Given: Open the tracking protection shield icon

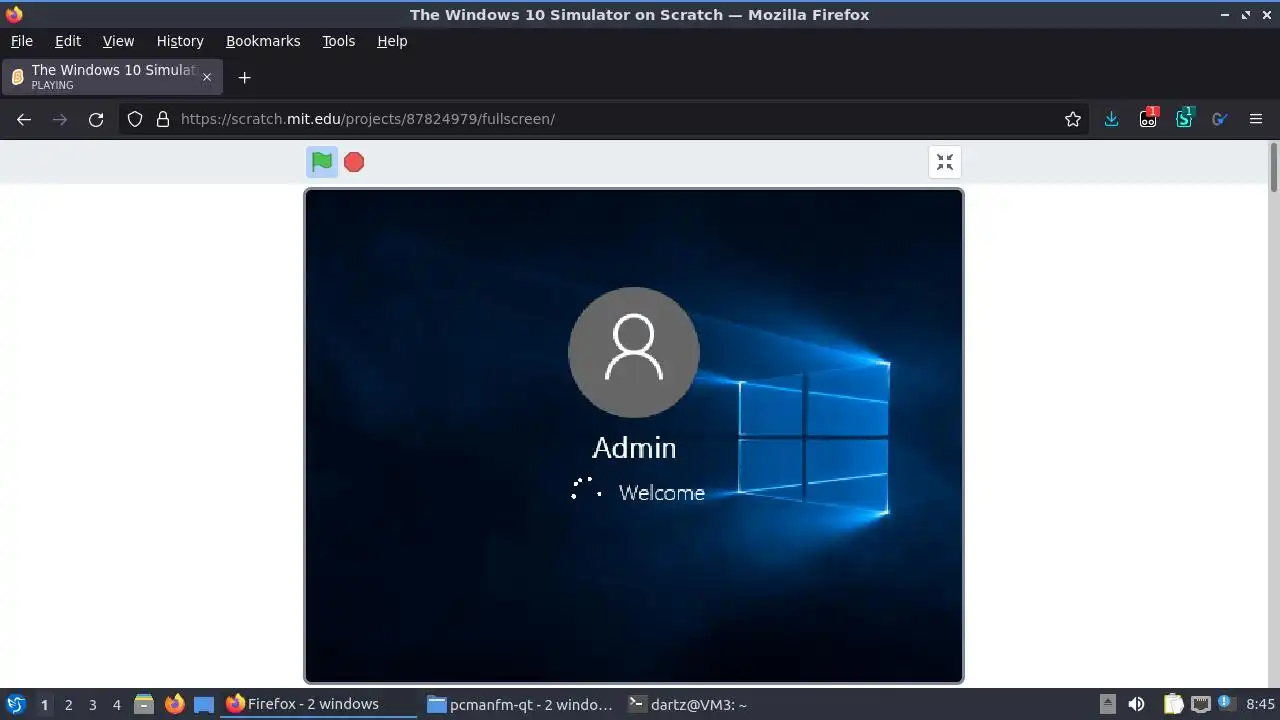Looking at the screenshot, I should pos(135,119).
